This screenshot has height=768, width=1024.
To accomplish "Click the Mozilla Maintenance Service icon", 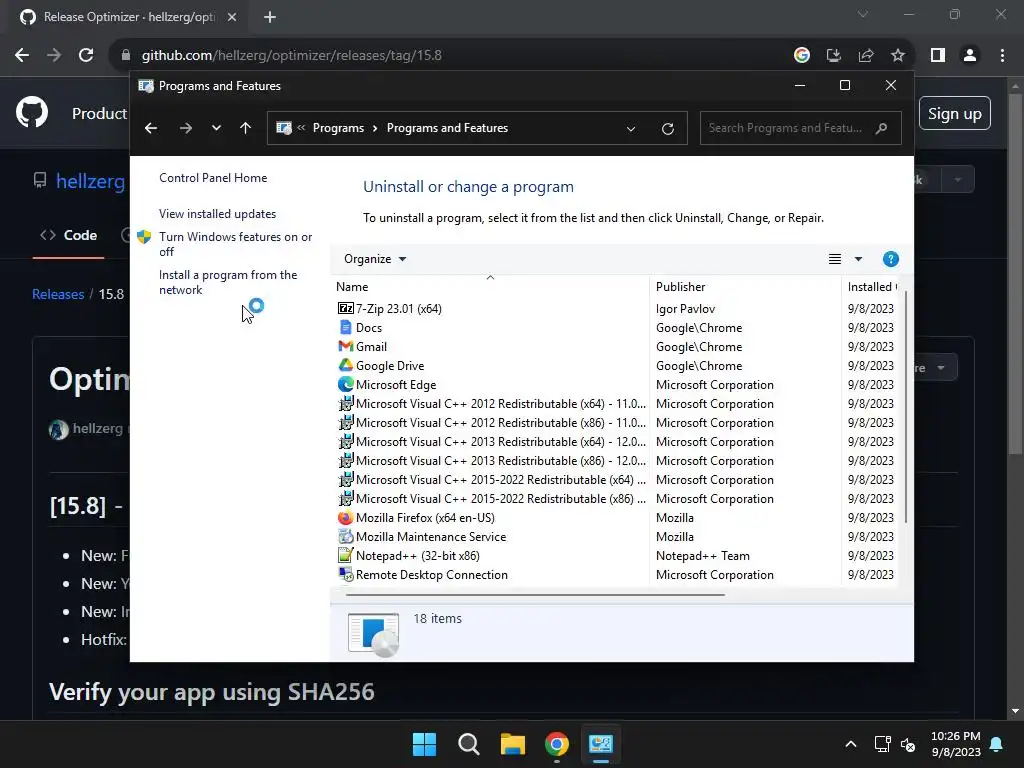I will (345, 536).
